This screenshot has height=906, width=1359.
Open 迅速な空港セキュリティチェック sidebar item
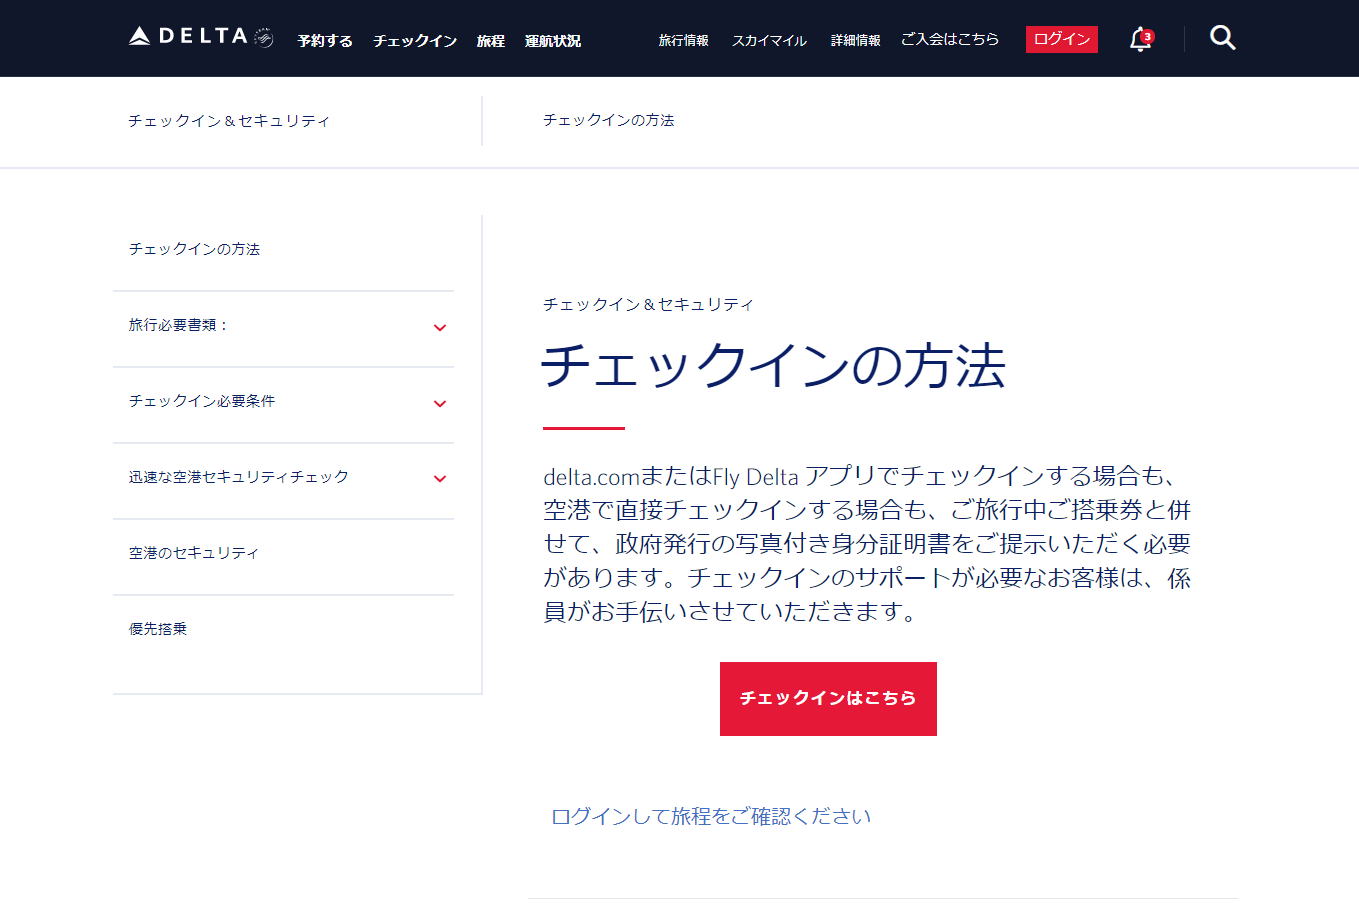coord(239,477)
